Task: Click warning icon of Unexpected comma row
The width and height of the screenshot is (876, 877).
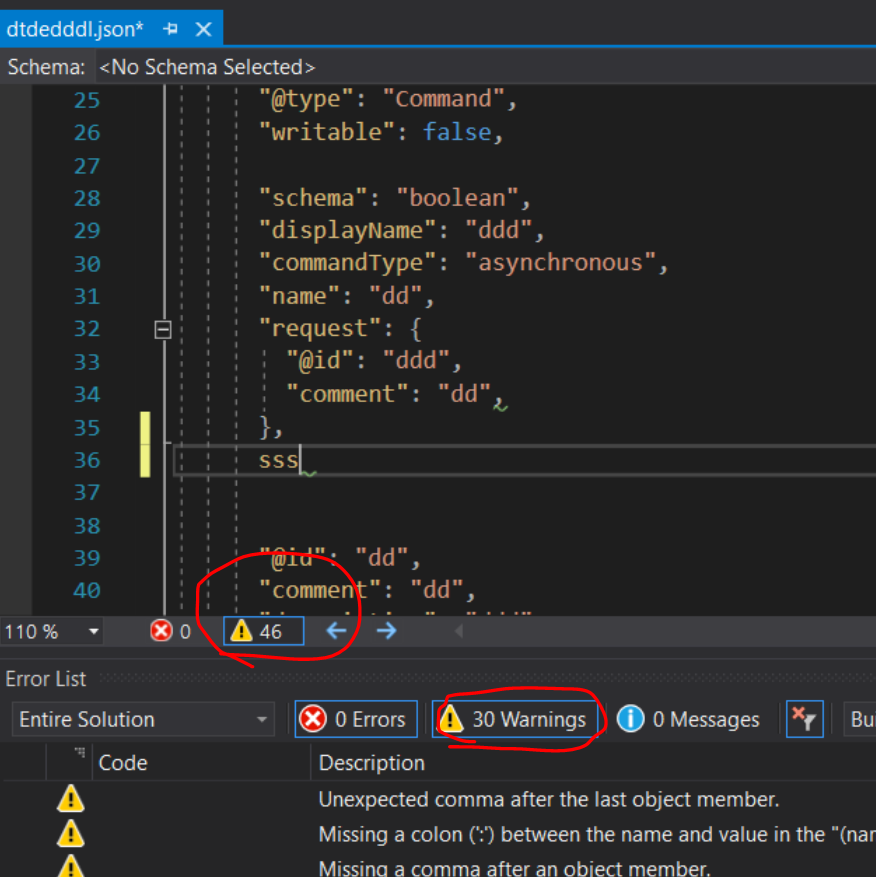Action: click(x=70, y=799)
